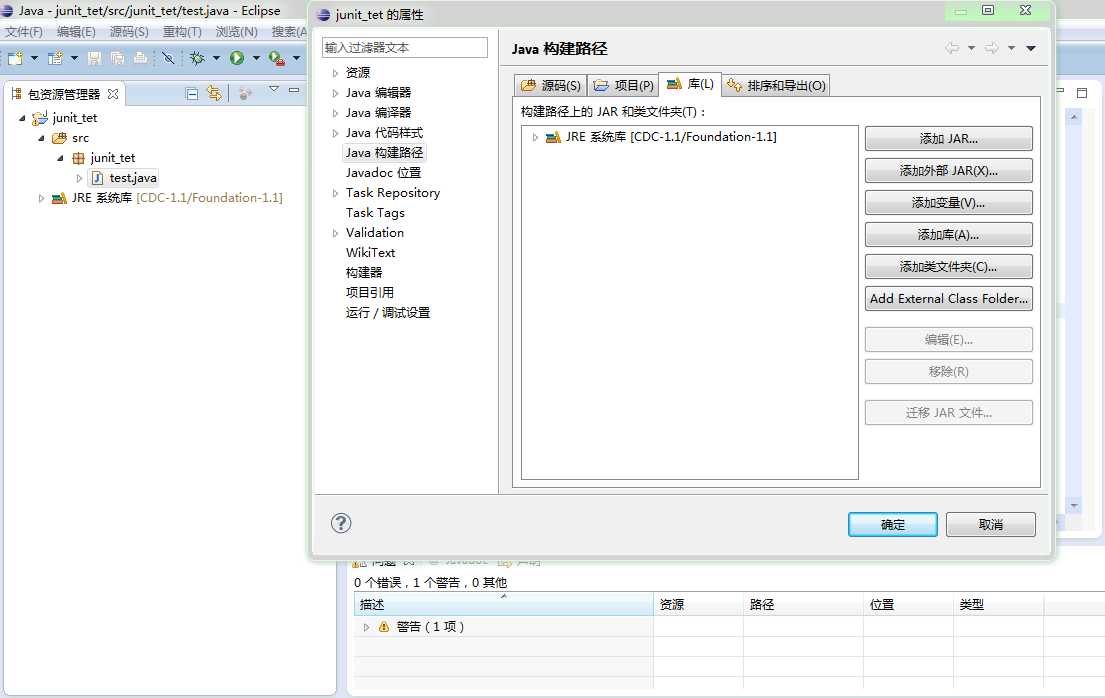Confirm the dialog with 确定
Viewport: 1105px width, 698px height.
[x=892, y=525]
